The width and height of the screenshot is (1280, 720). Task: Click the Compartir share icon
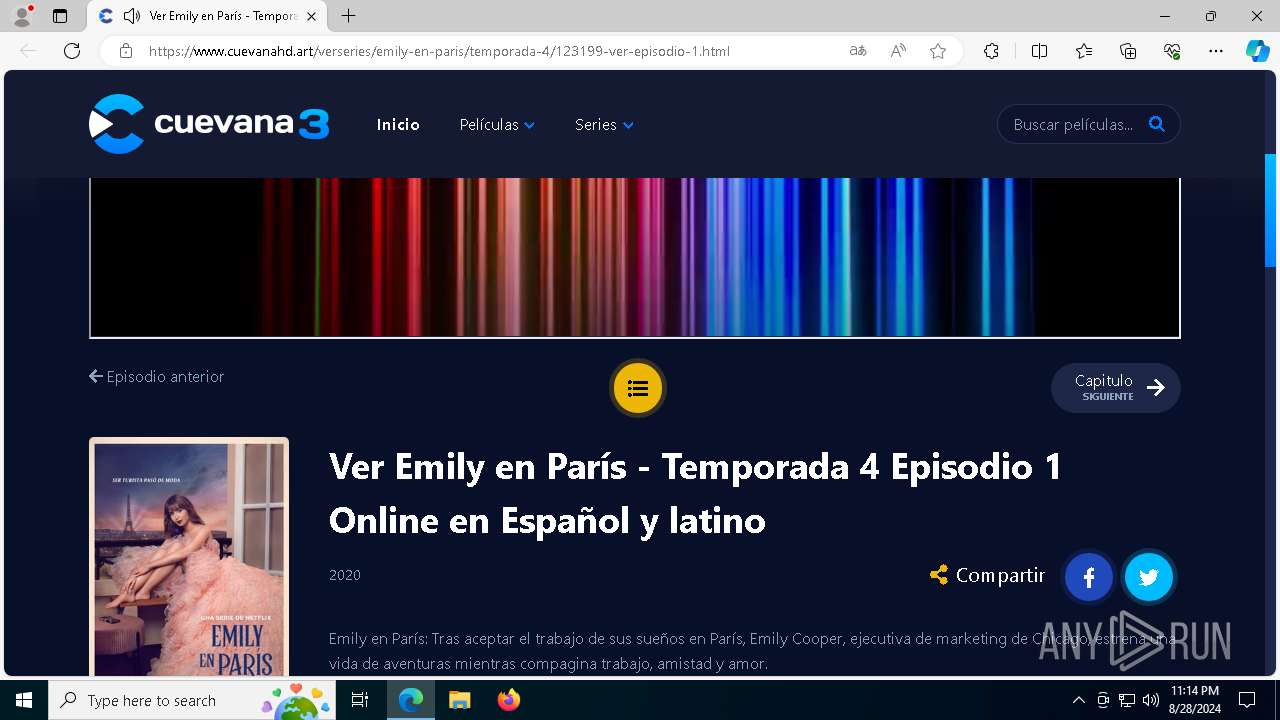[938, 575]
